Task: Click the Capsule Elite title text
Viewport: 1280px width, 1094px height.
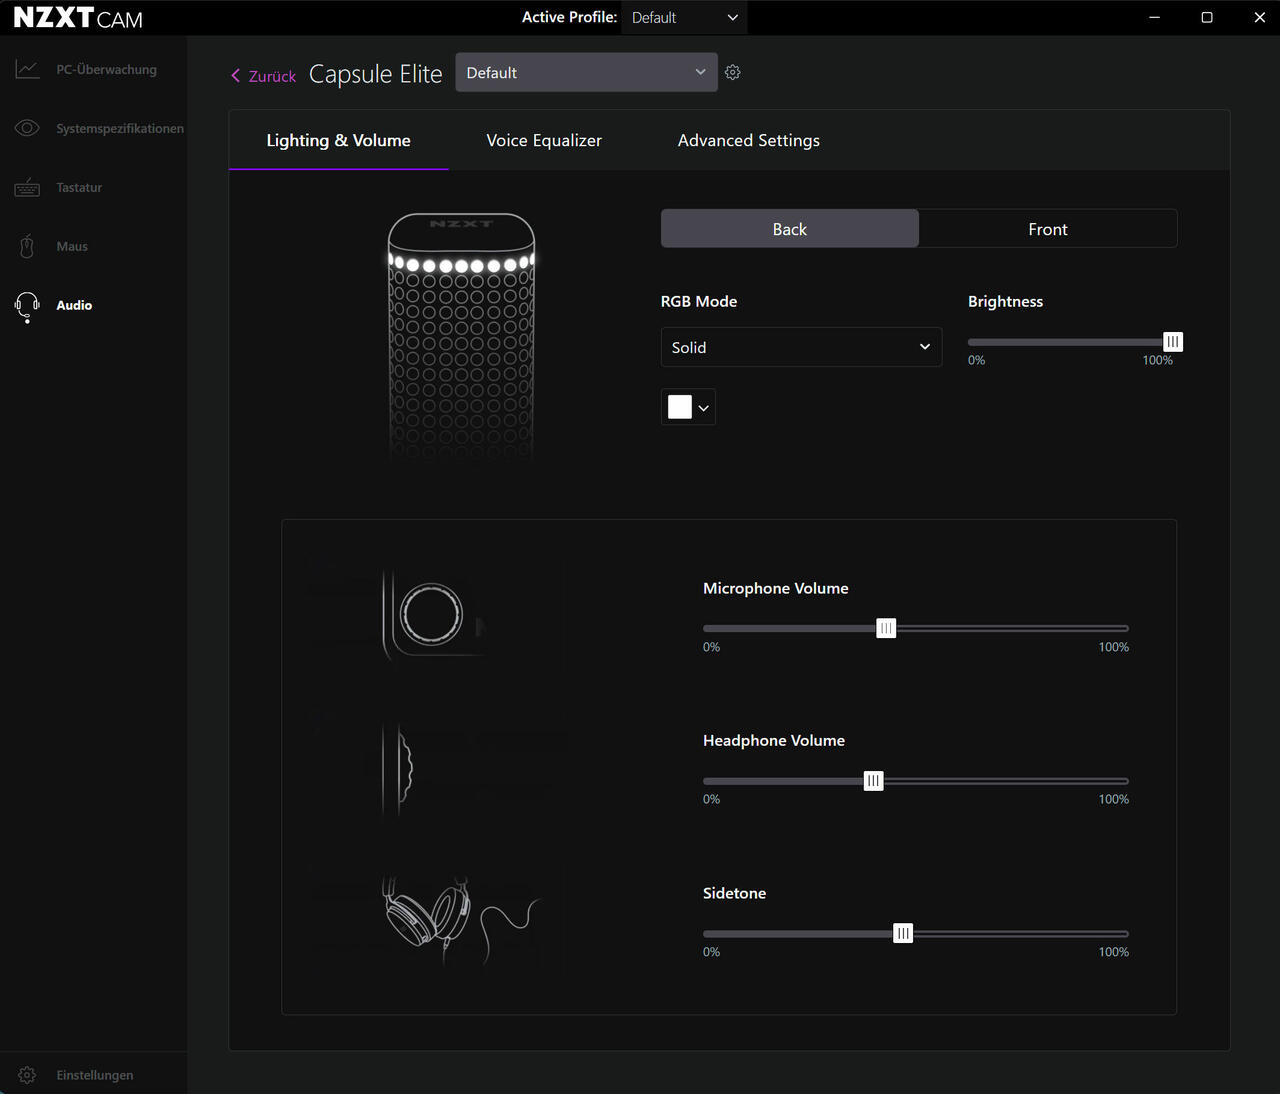Action: click(375, 75)
